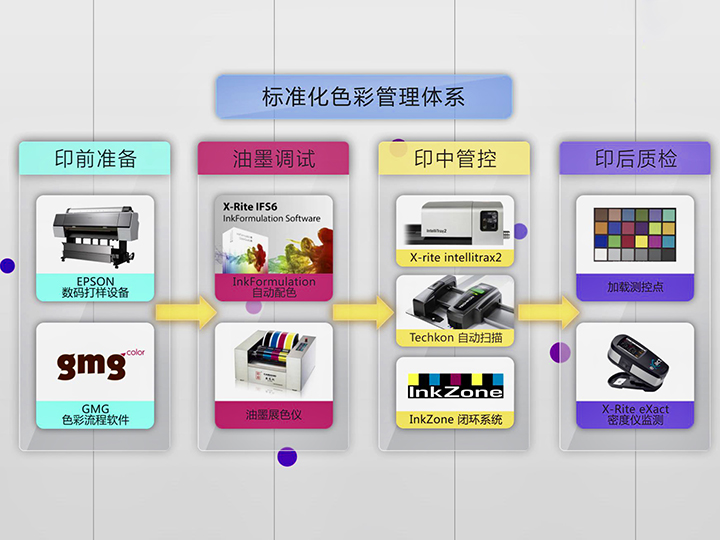The image size is (720, 540).
Task: Click the InkZone logo image
Action: [x=455, y=384]
